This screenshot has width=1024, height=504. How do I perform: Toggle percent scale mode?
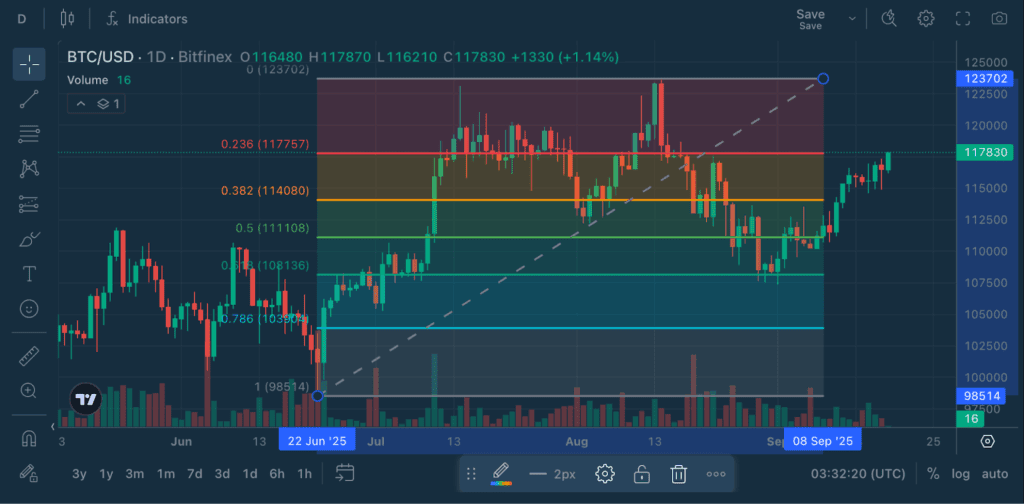pyautogui.click(x=933, y=474)
